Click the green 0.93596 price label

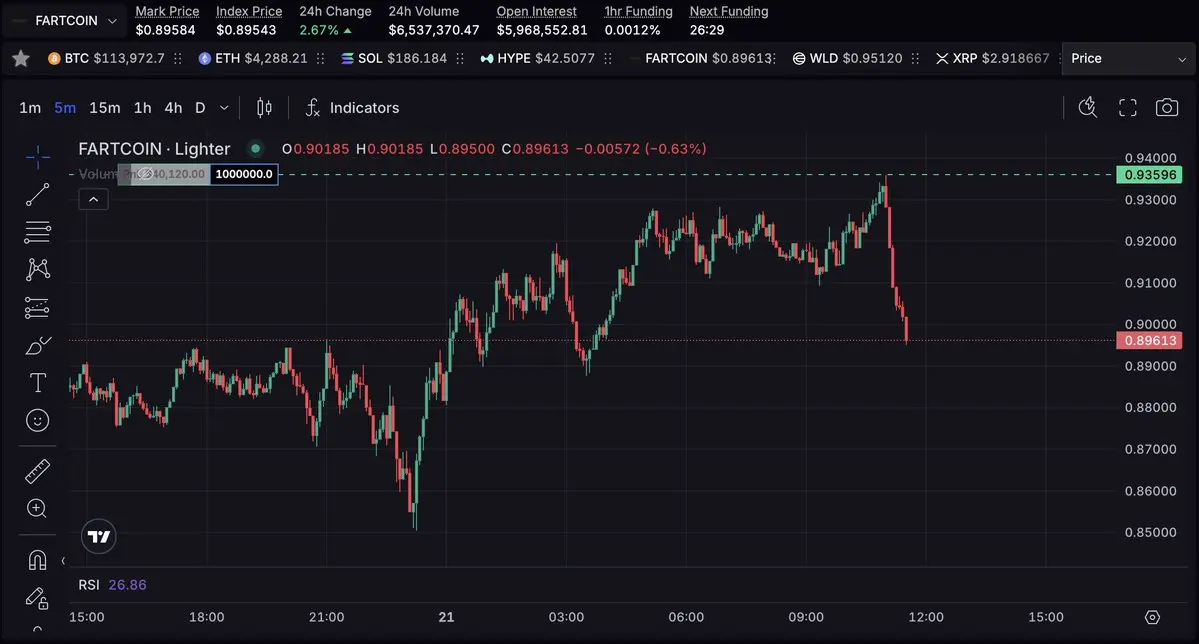1149,174
